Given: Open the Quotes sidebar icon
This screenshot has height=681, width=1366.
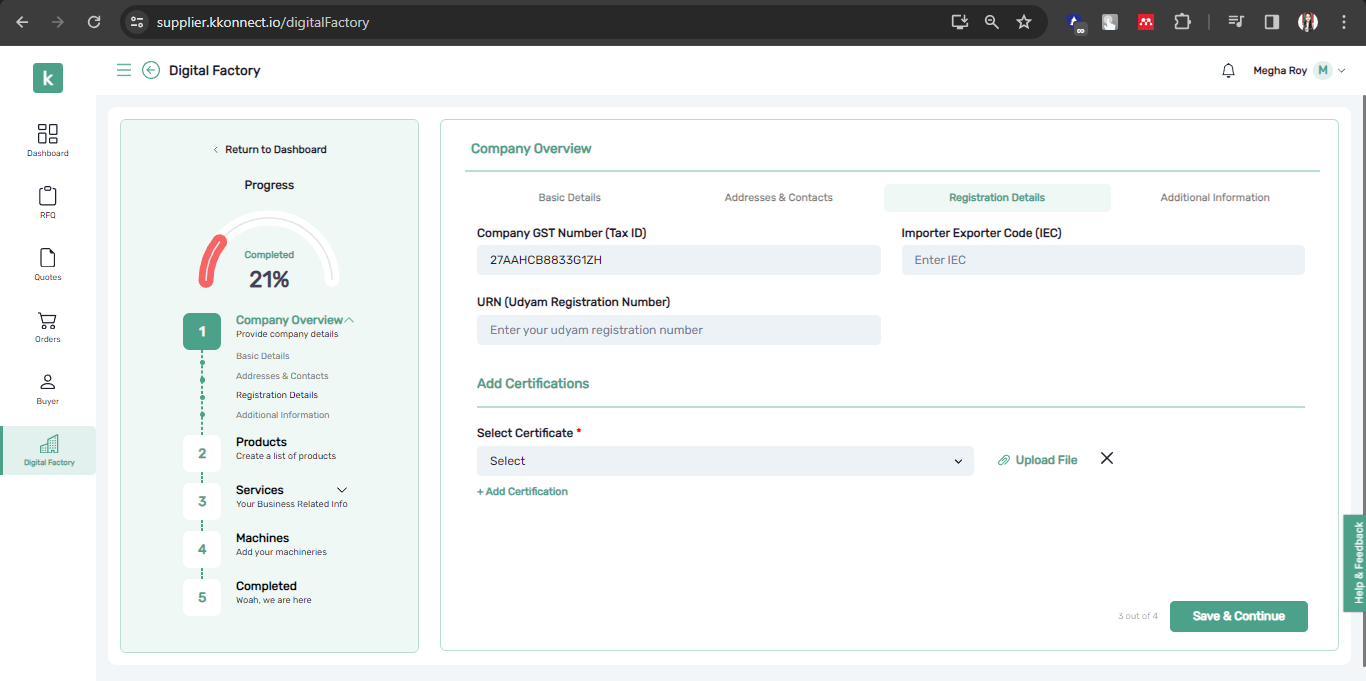Looking at the screenshot, I should pyautogui.click(x=47, y=259).
